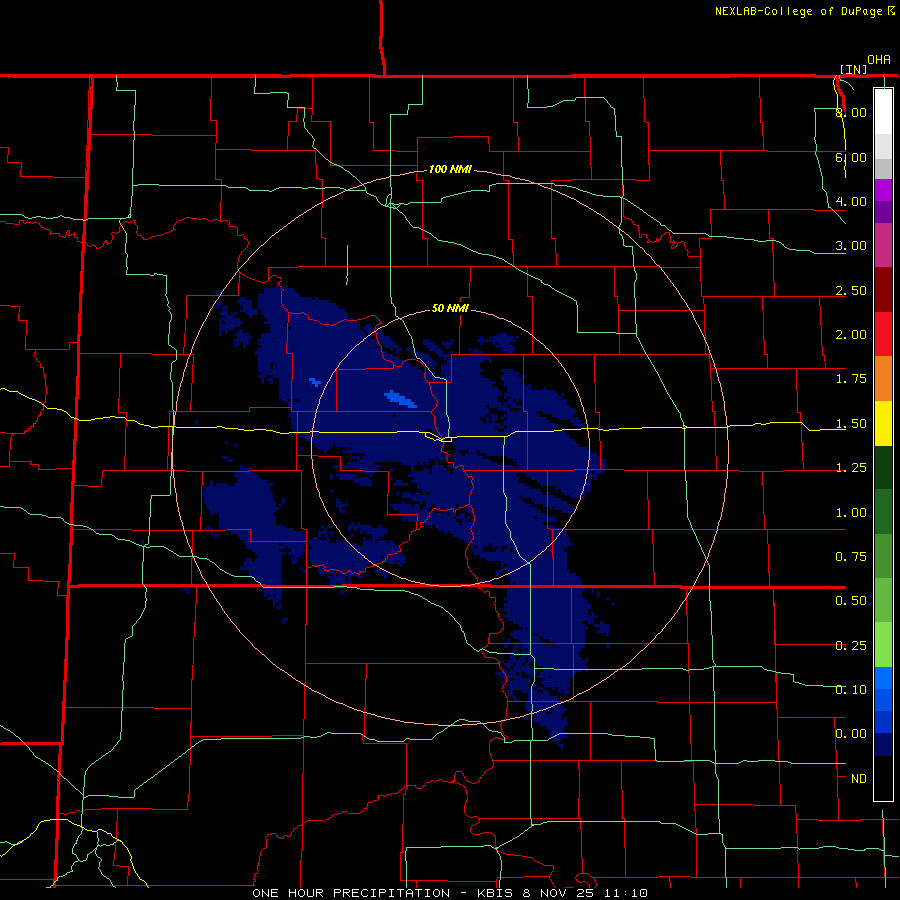Click the 1.75 legend value
The height and width of the screenshot is (900, 900).
pyautogui.click(x=851, y=379)
